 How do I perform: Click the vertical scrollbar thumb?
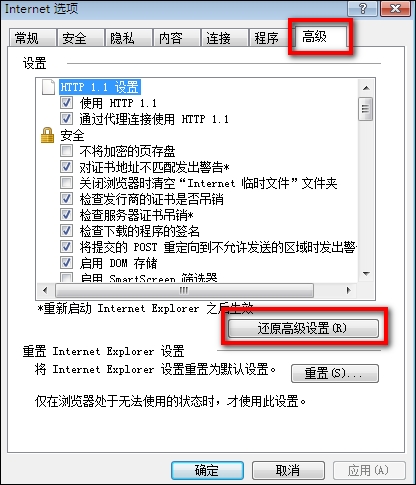pos(366,109)
